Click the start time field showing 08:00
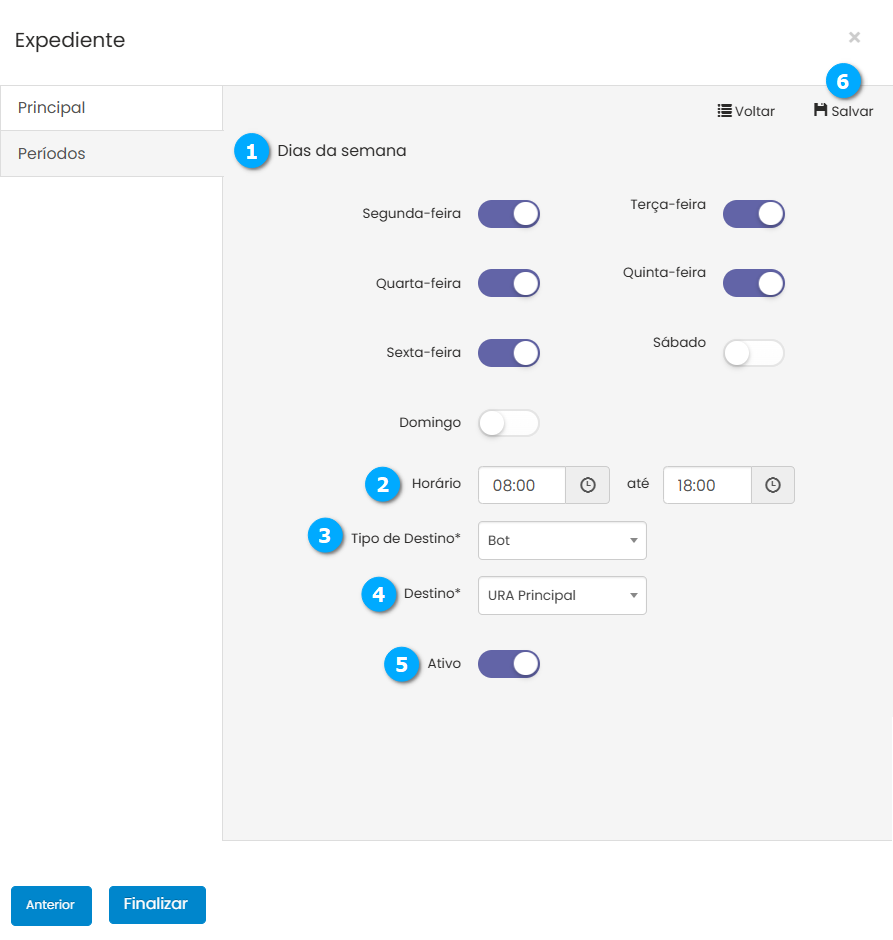This screenshot has width=893, height=940. point(522,485)
